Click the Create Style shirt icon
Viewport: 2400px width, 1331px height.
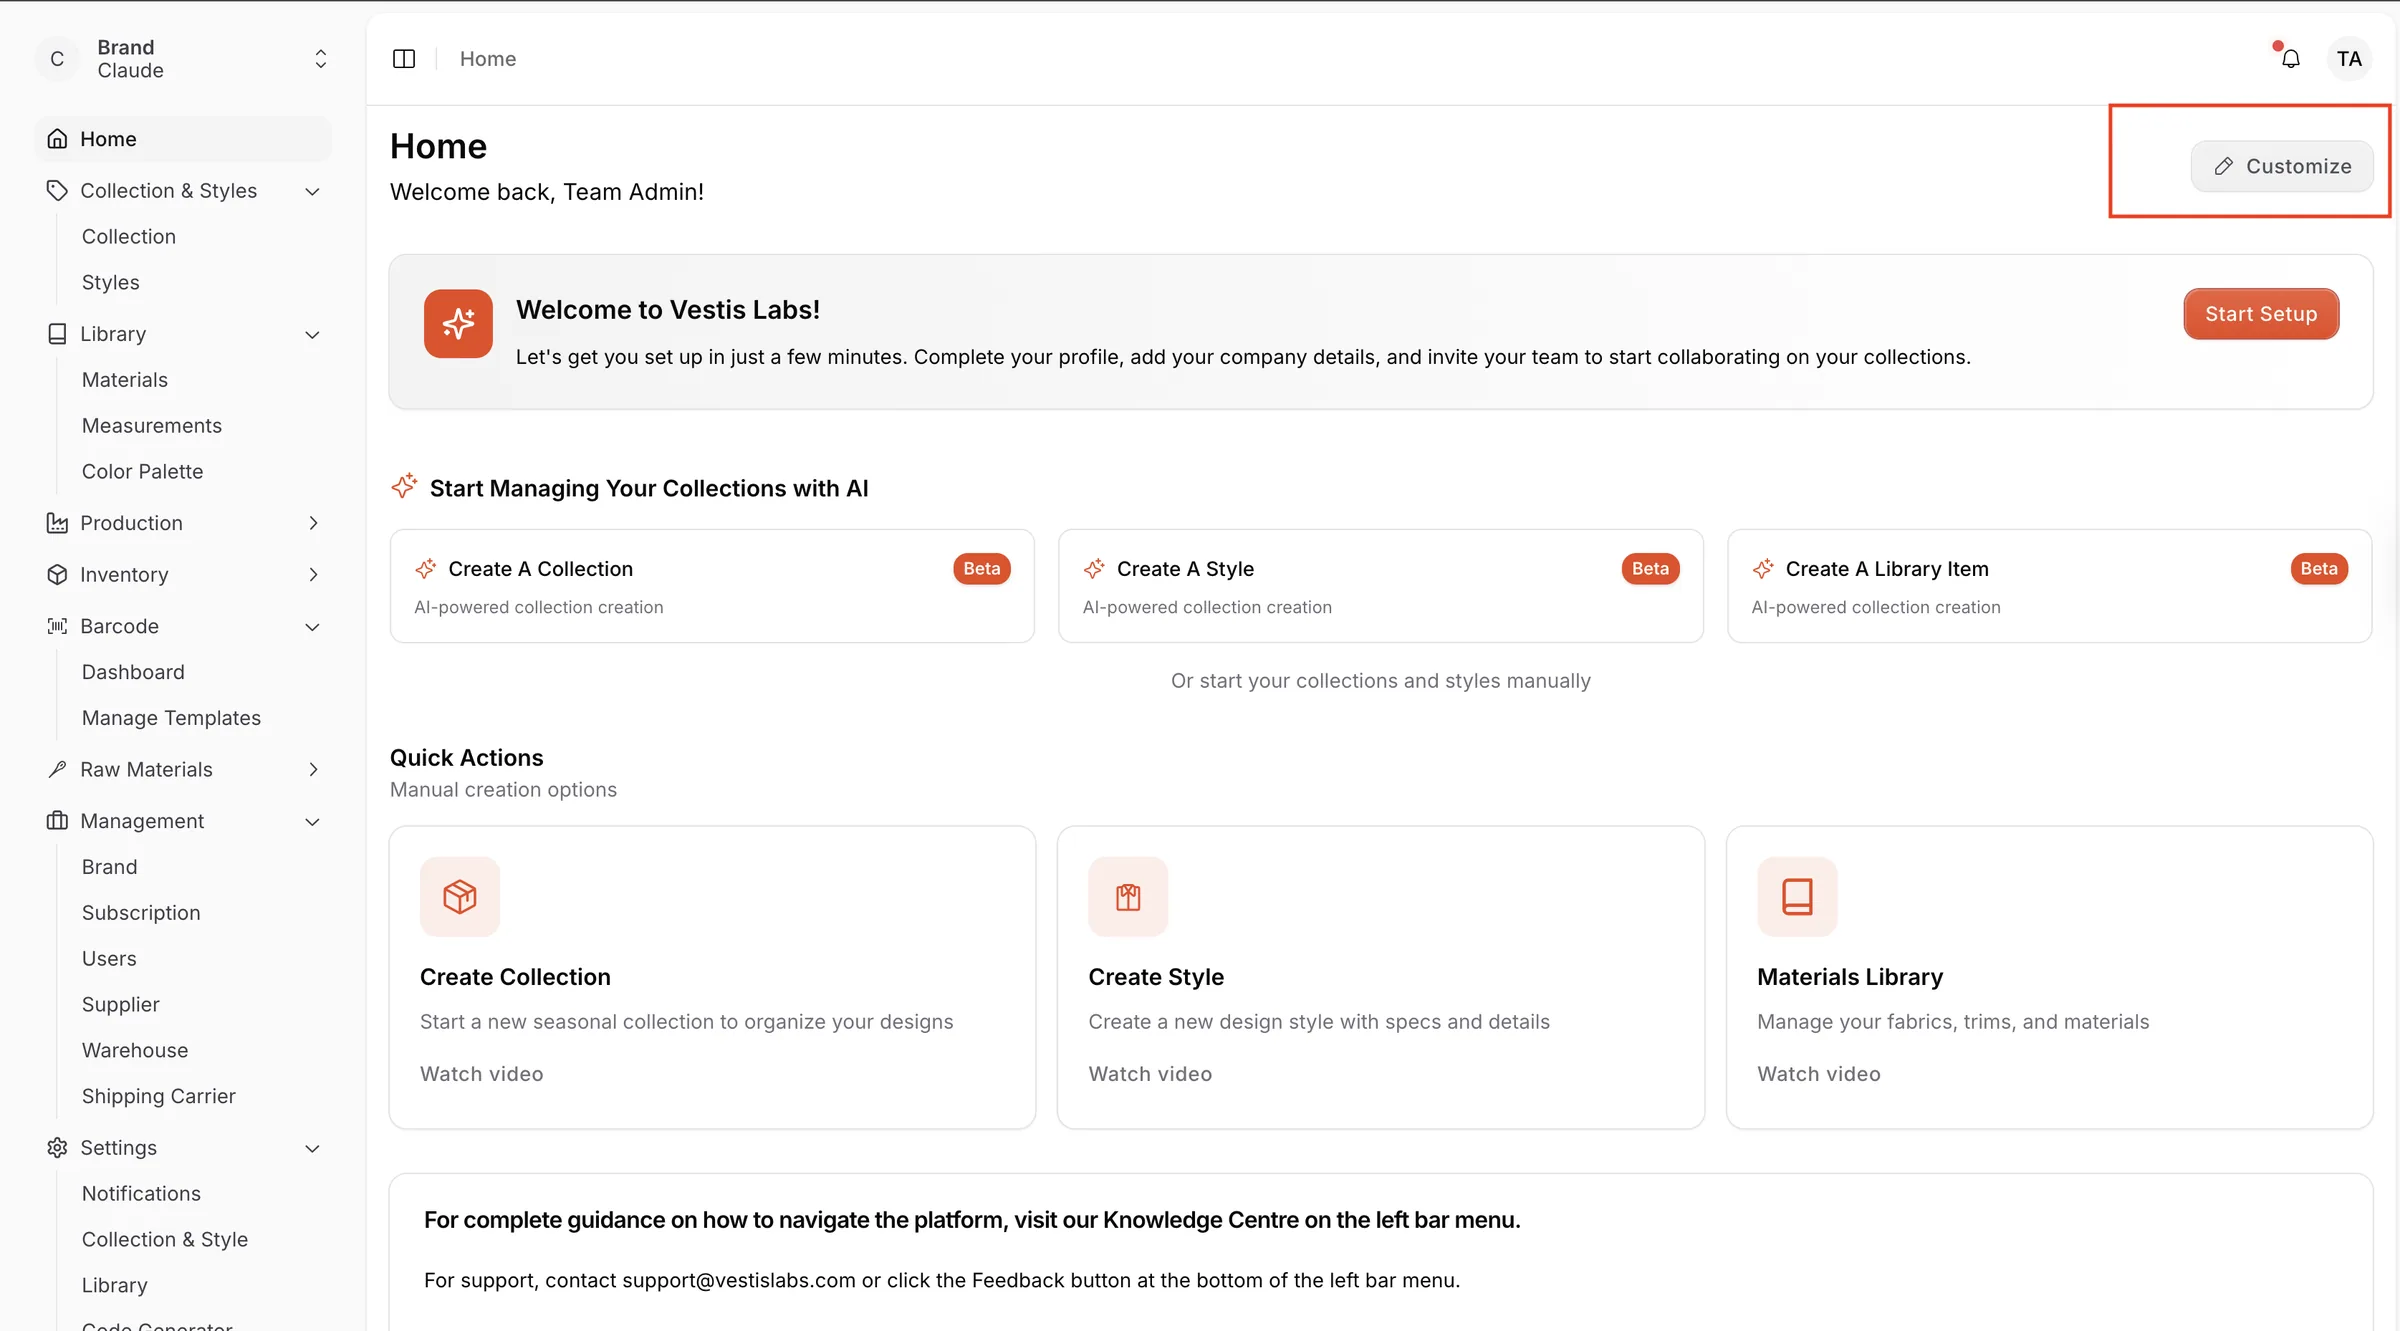[1128, 897]
